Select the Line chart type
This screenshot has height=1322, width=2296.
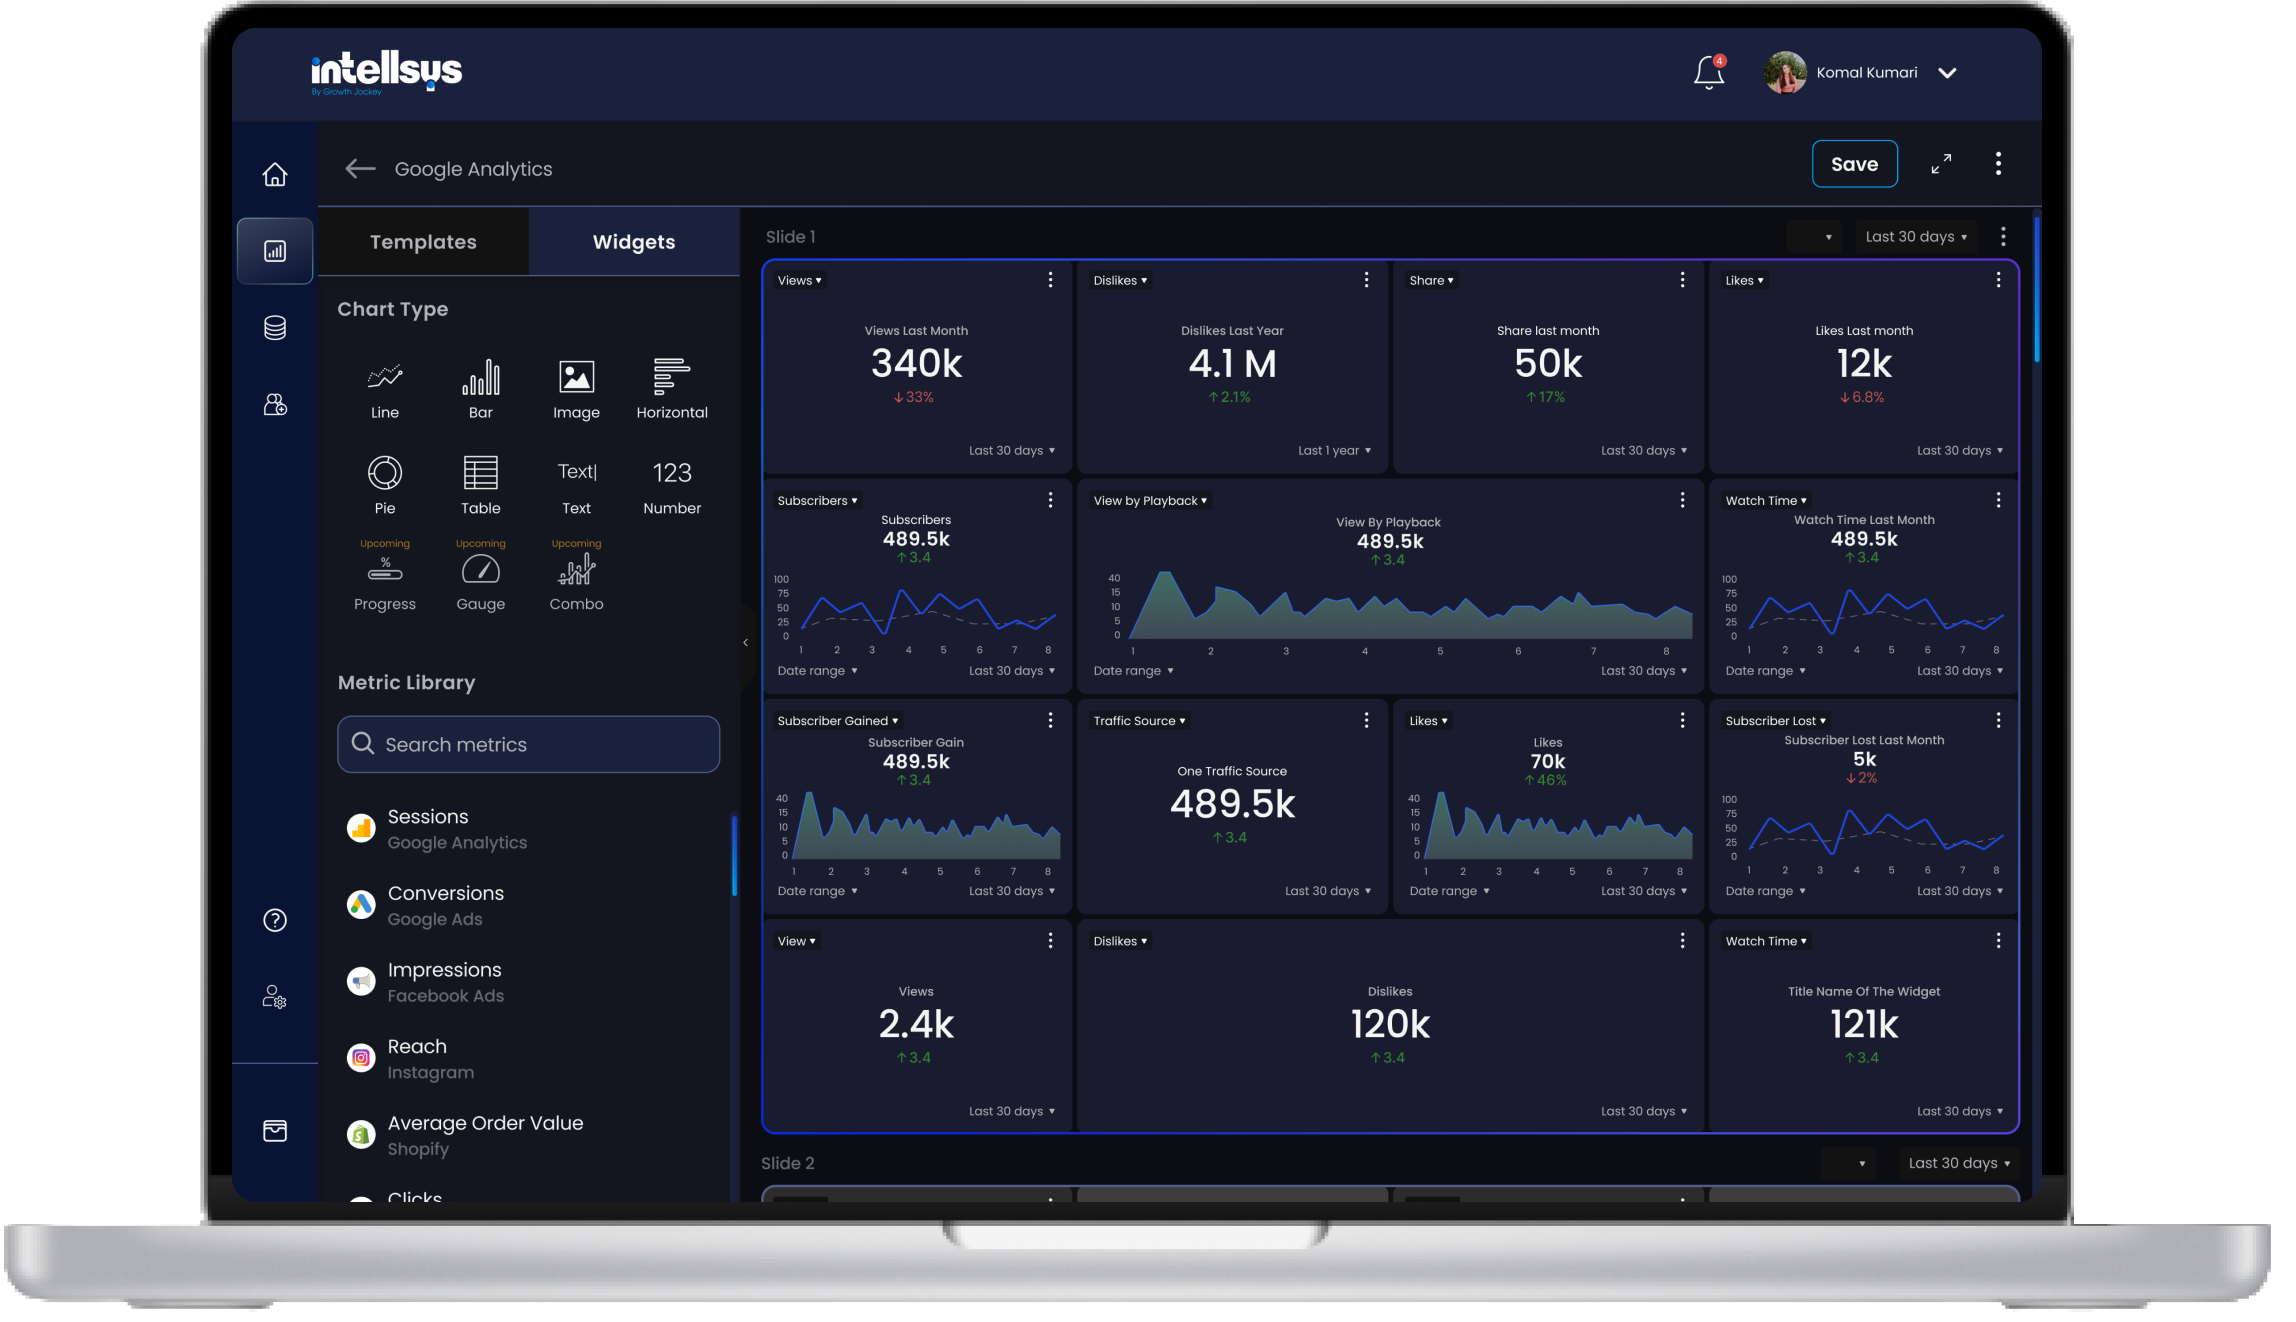(x=385, y=390)
